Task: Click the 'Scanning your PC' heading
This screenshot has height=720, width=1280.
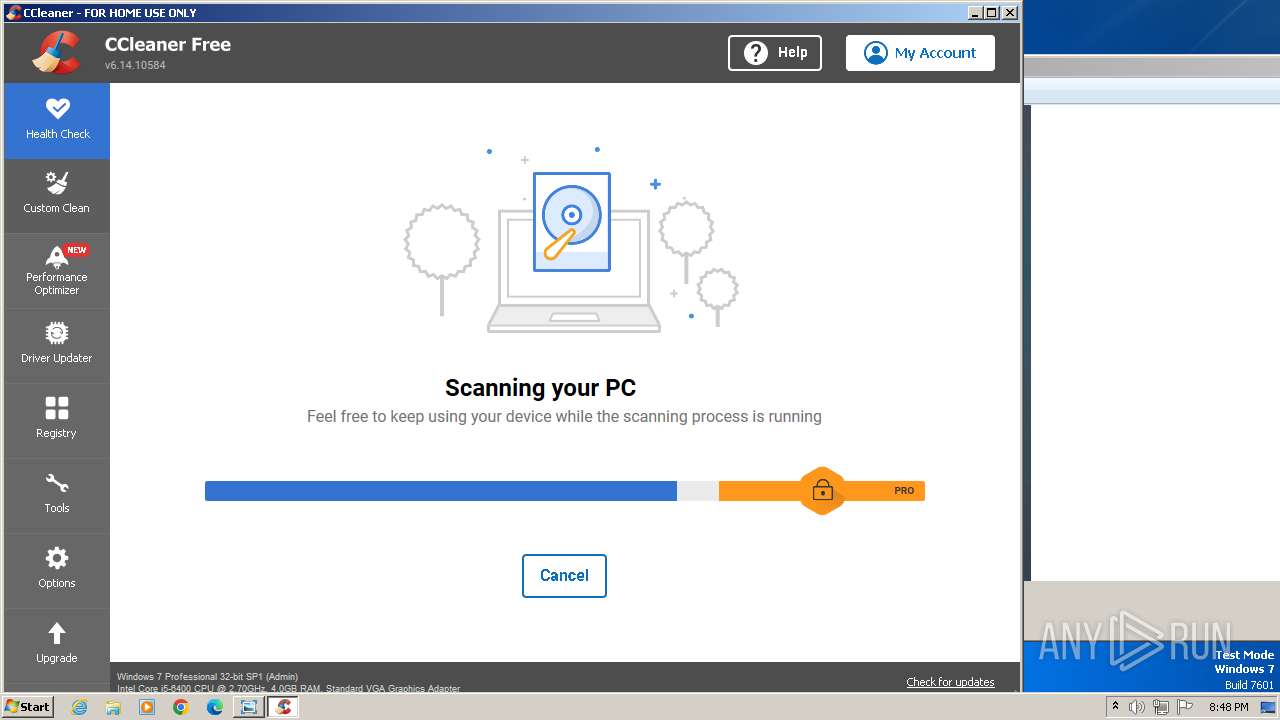Action: coord(540,388)
